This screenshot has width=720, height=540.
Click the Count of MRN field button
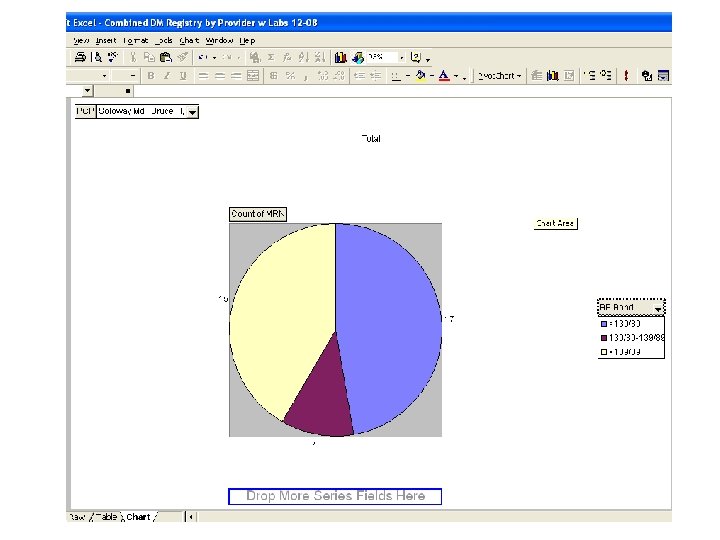(258, 214)
